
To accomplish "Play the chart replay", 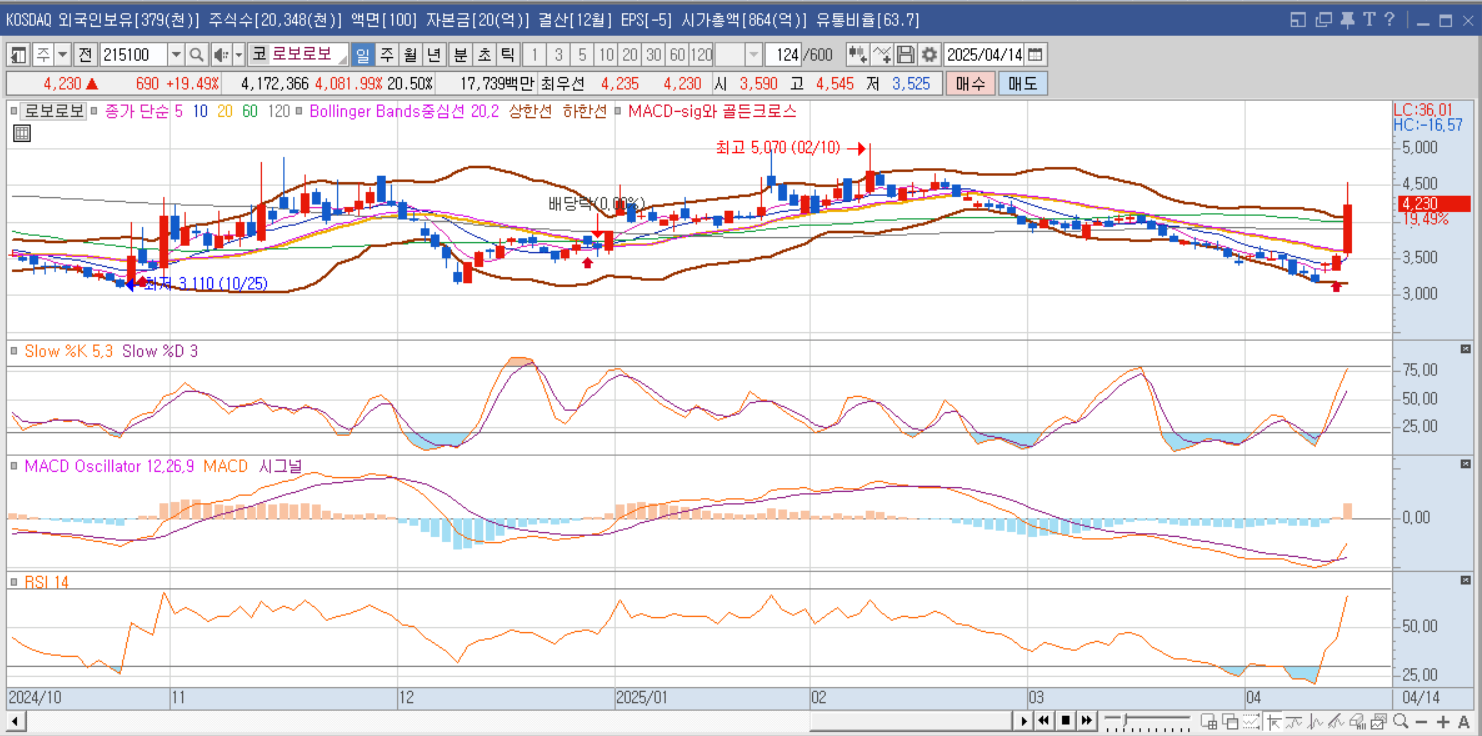I will [1023, 721].
